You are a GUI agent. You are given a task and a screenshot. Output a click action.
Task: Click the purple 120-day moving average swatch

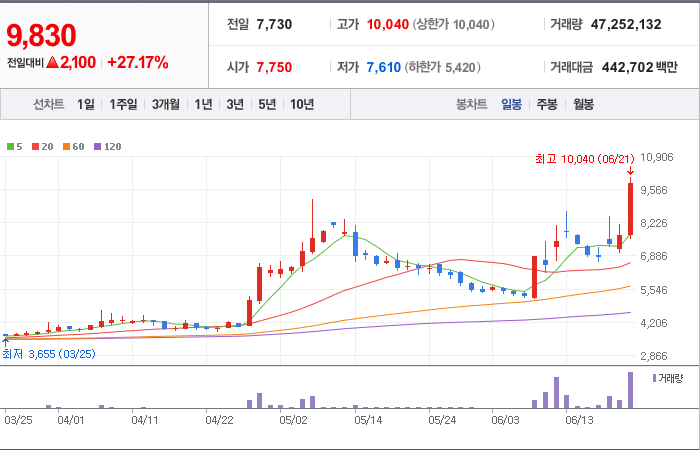[x=97, y=146]
